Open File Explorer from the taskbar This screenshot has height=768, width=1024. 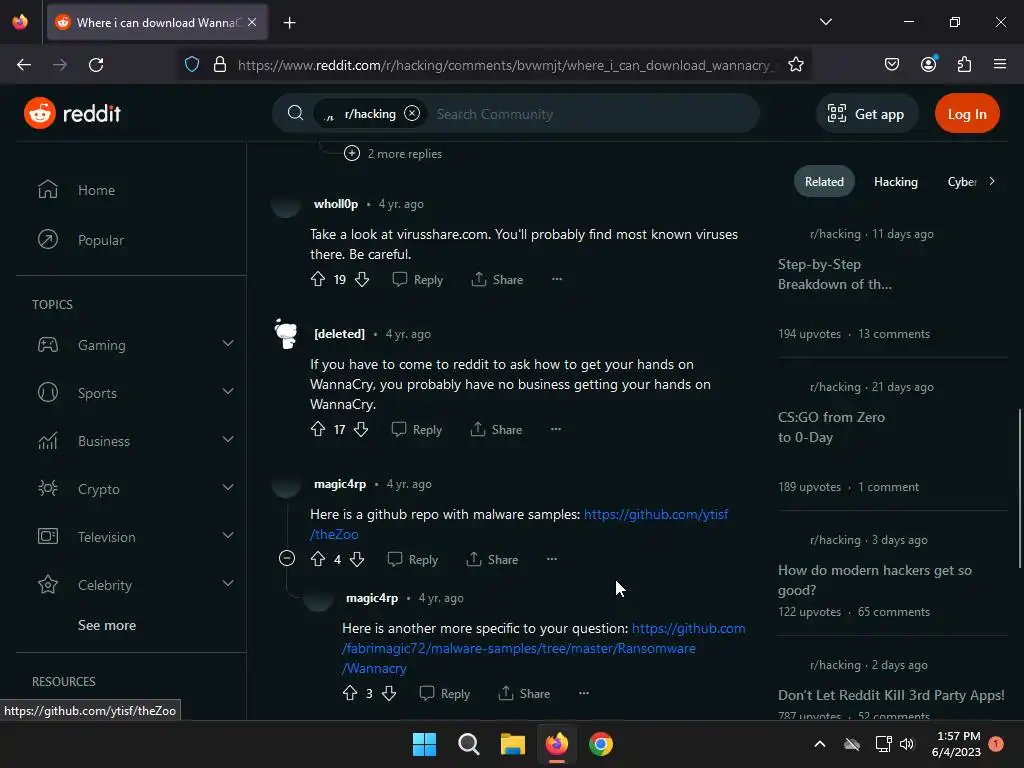coord(513,744)
